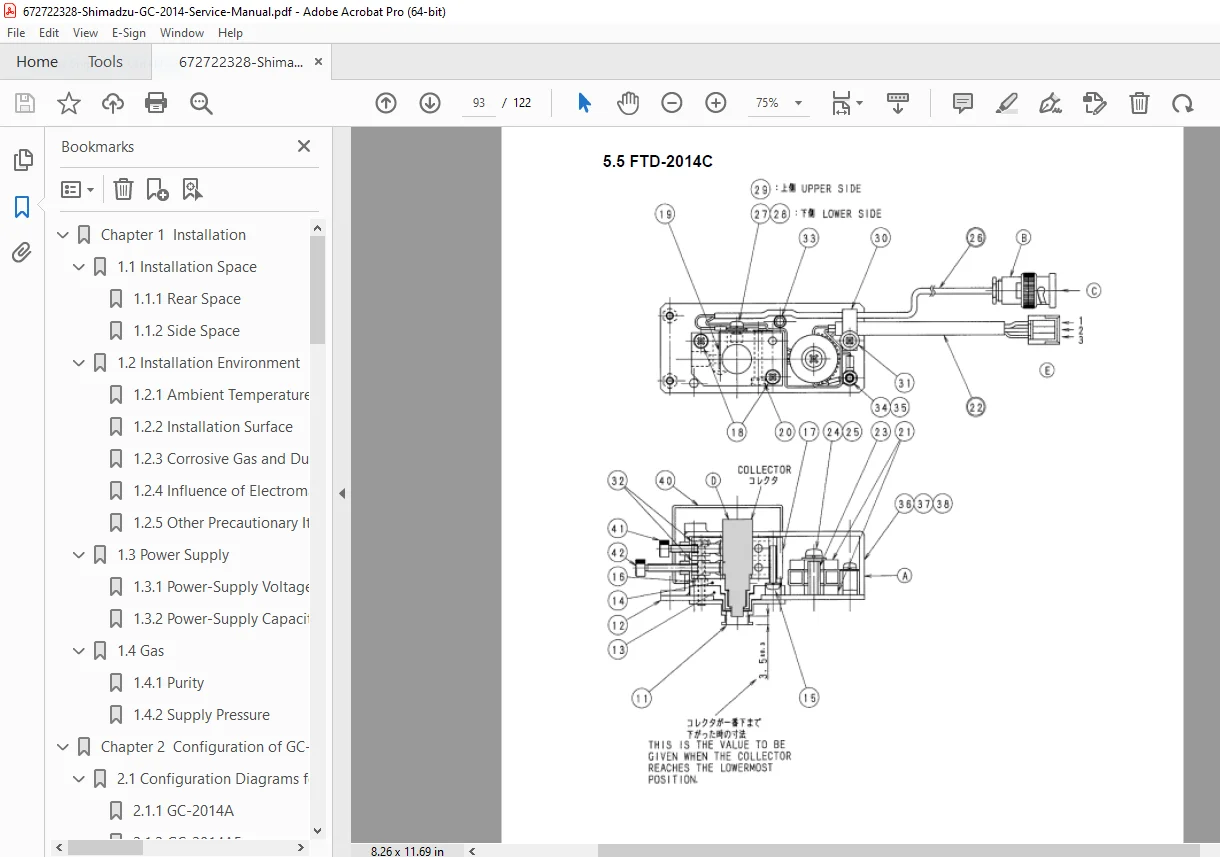The width and height of the screenshot is (1220, 857).
Task: Click the upload to cloud icon
Action: tap(113, 103)
